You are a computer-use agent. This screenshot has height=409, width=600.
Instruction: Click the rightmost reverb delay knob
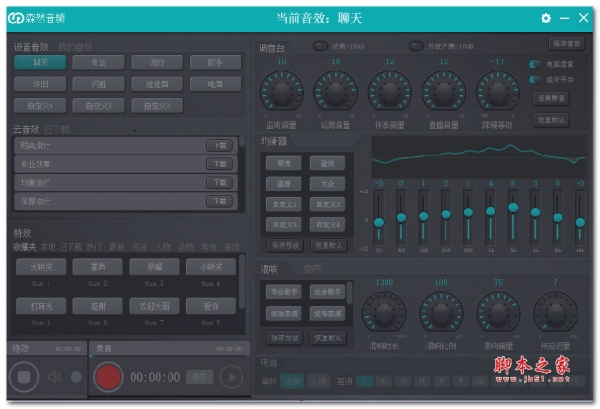click(x=555, y=313)
